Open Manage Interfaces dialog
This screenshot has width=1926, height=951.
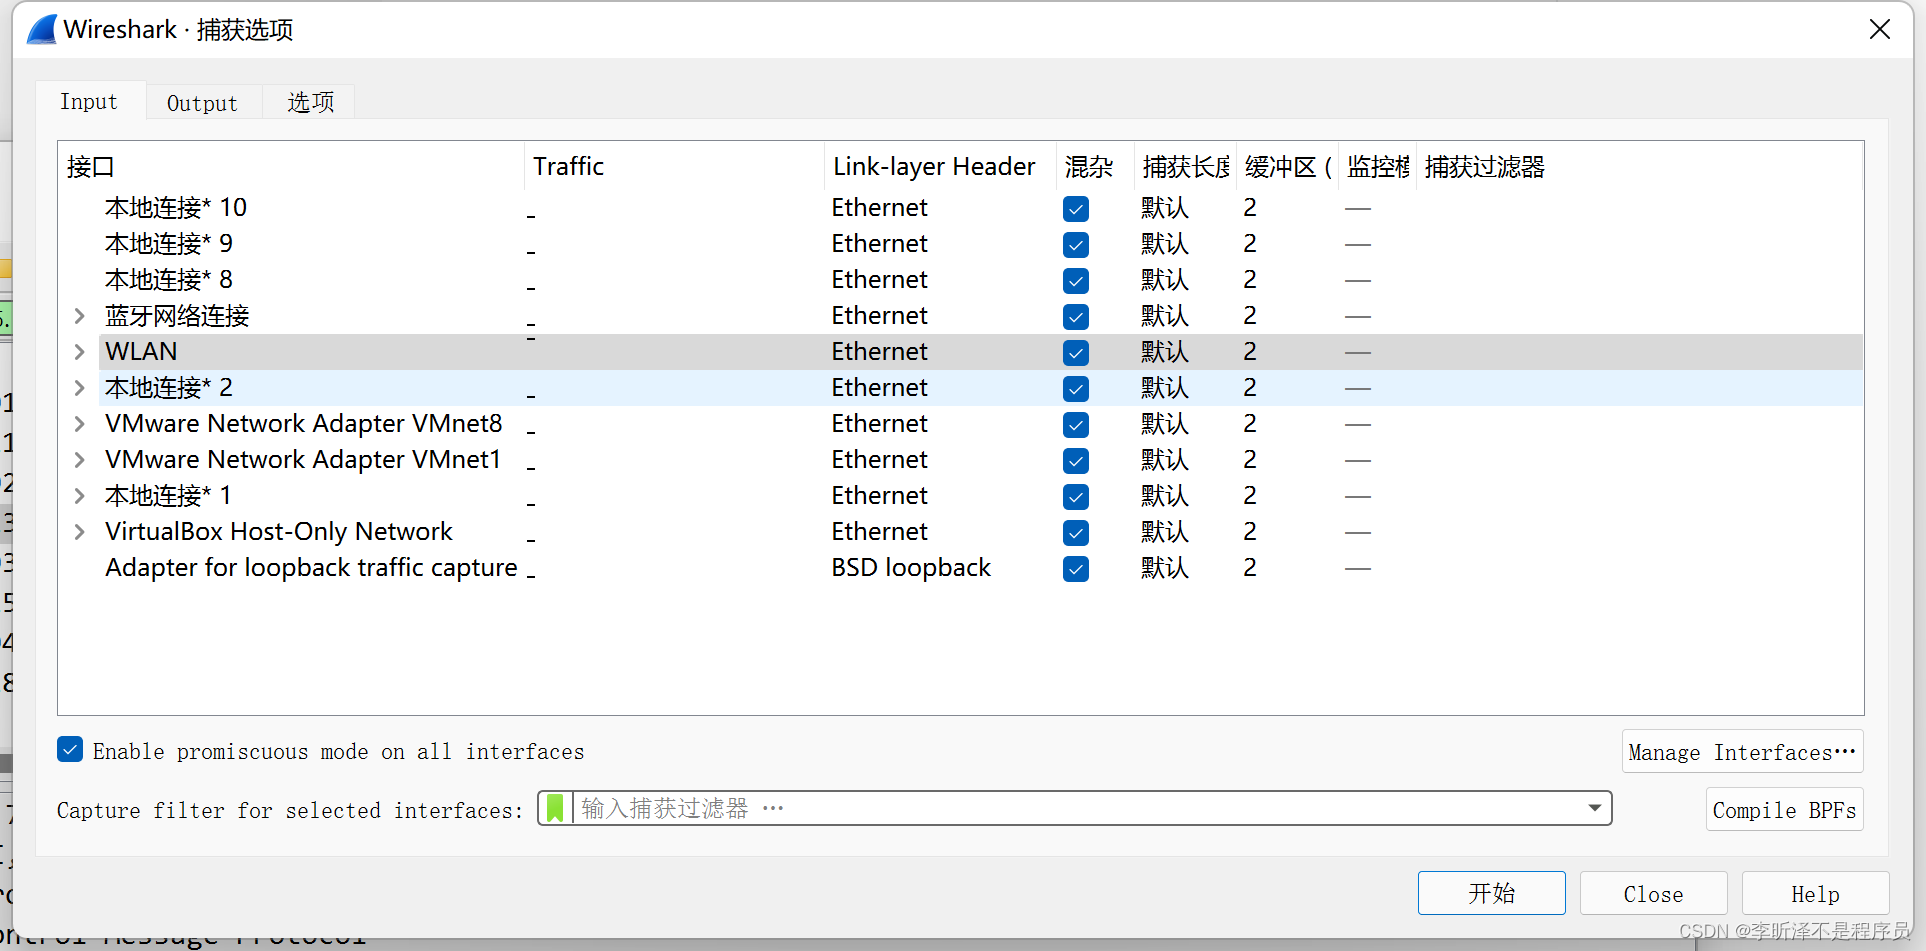1742,752
